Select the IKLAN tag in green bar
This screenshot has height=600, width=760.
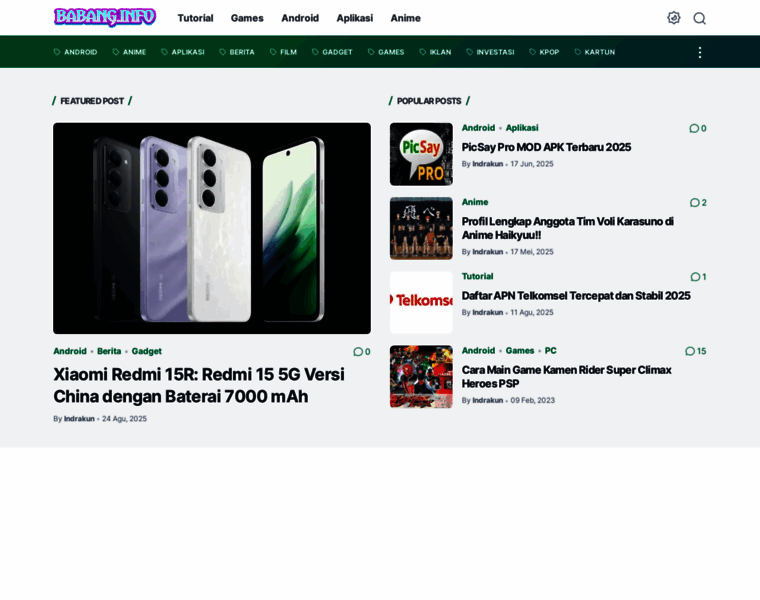[435, 52]
